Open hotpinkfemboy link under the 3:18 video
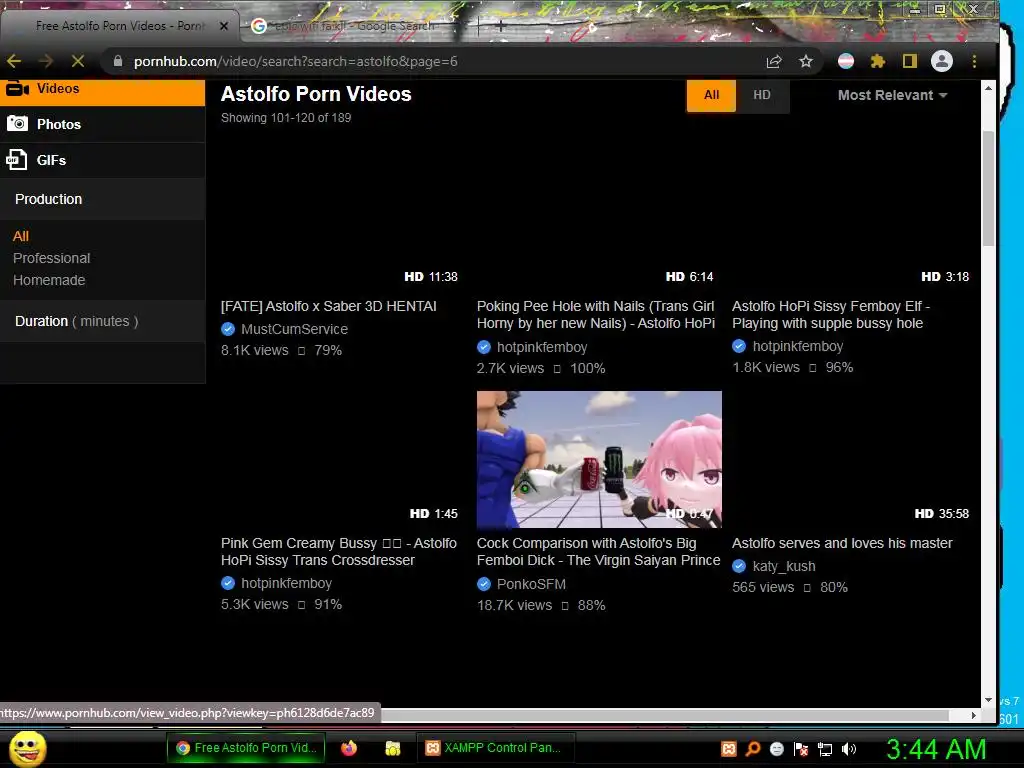This screenshot has height=768, width=1024. [797, 346]
